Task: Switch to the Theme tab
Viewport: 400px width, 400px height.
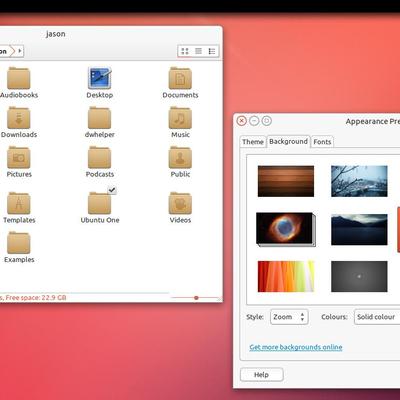Action: tap(253, 142)
